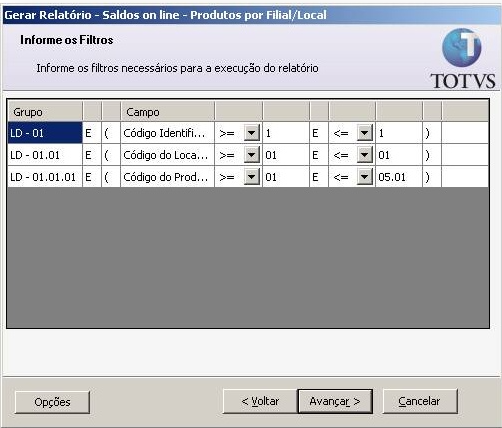Click the closing parenthesis in LD - 01 row
The image size is (502, 428).
tap(432, 133)
